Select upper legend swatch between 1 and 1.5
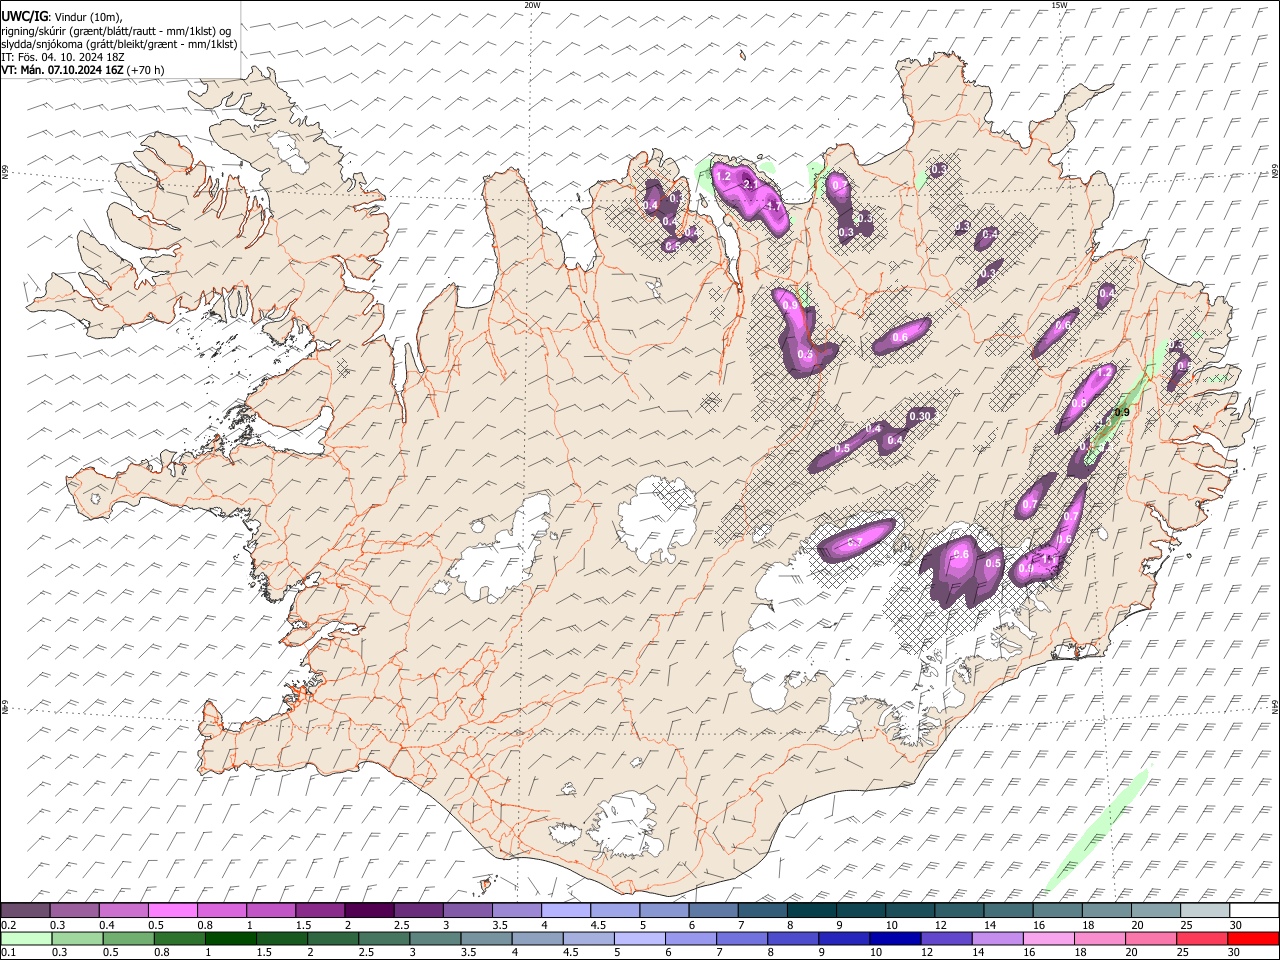Image resolution: width=1280 pixels, height=960 pixels. 270,910
